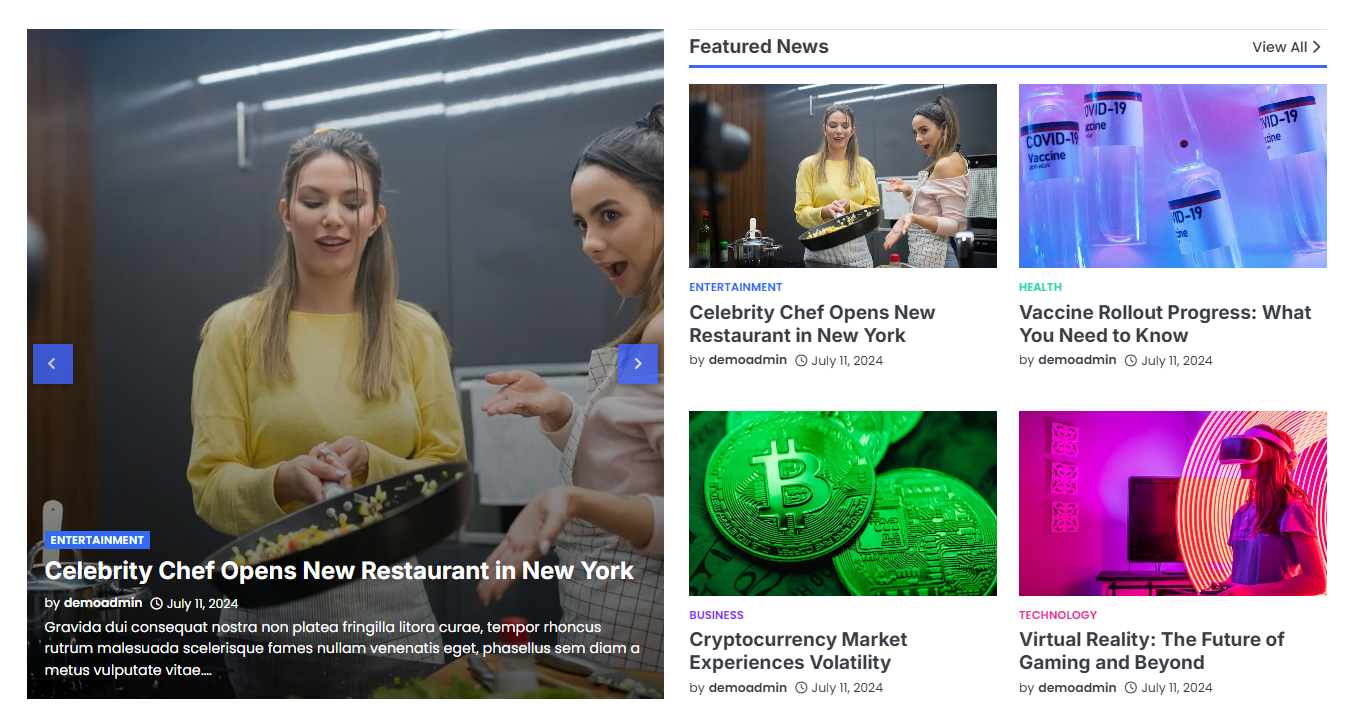Open the TECHNOLOGY category label
This screenshot has width=1358, height=725.
[x=1058, y=615]
